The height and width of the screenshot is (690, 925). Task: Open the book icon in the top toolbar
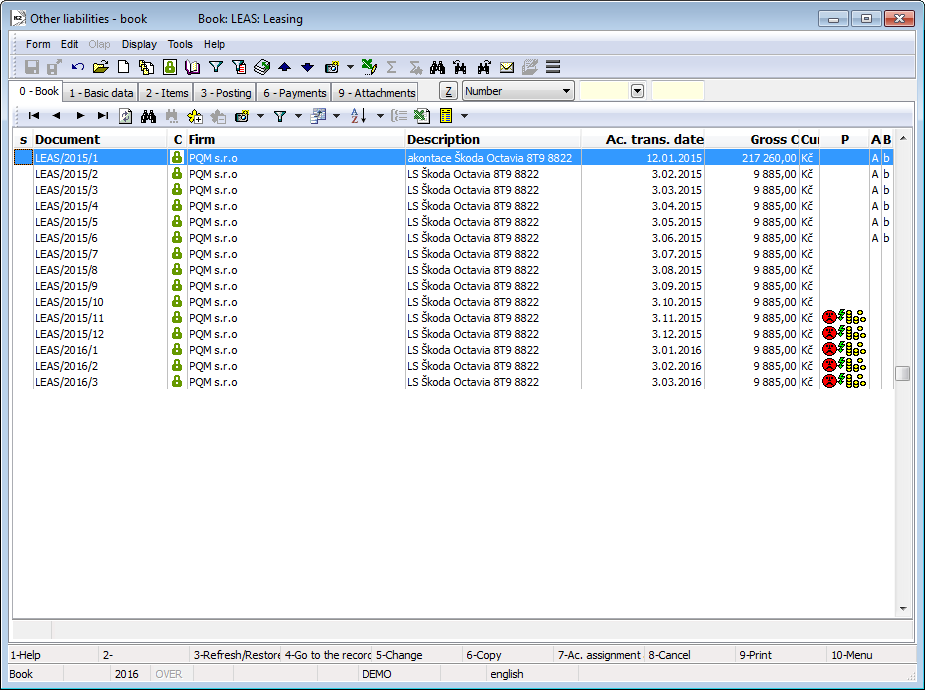(192, 67)
